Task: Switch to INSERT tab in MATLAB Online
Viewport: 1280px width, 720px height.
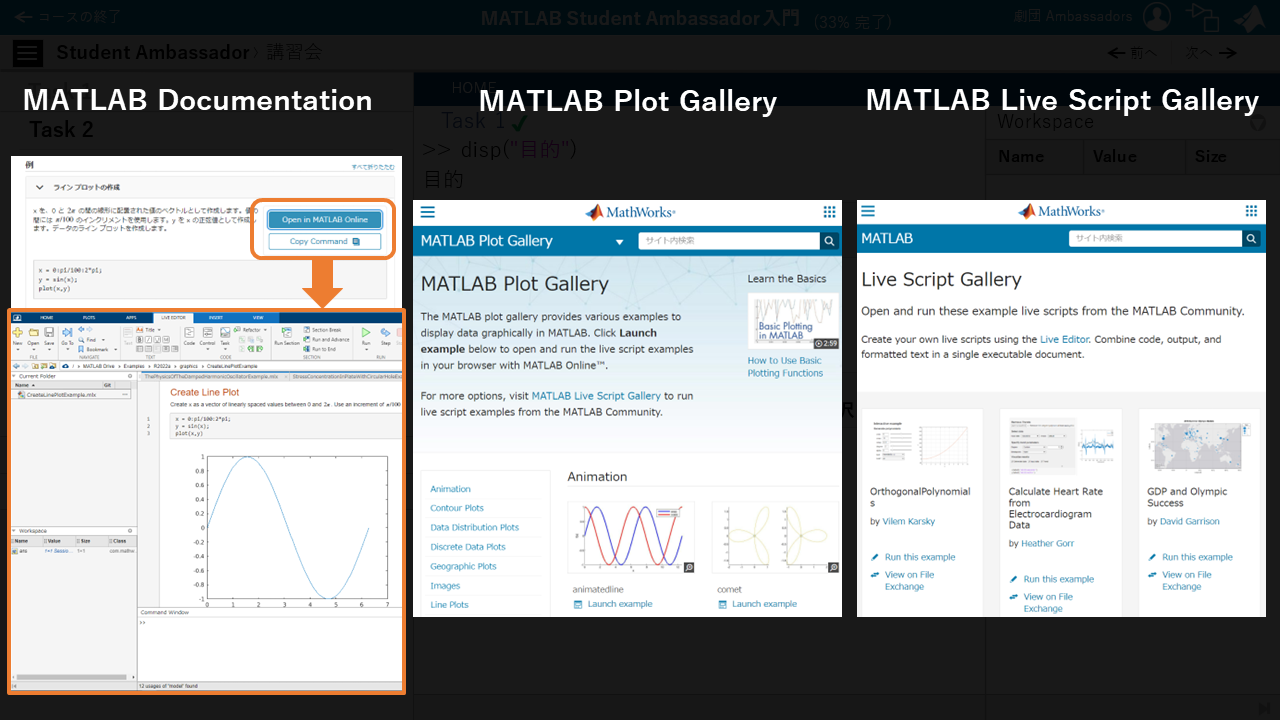Action: coord(215,318)
